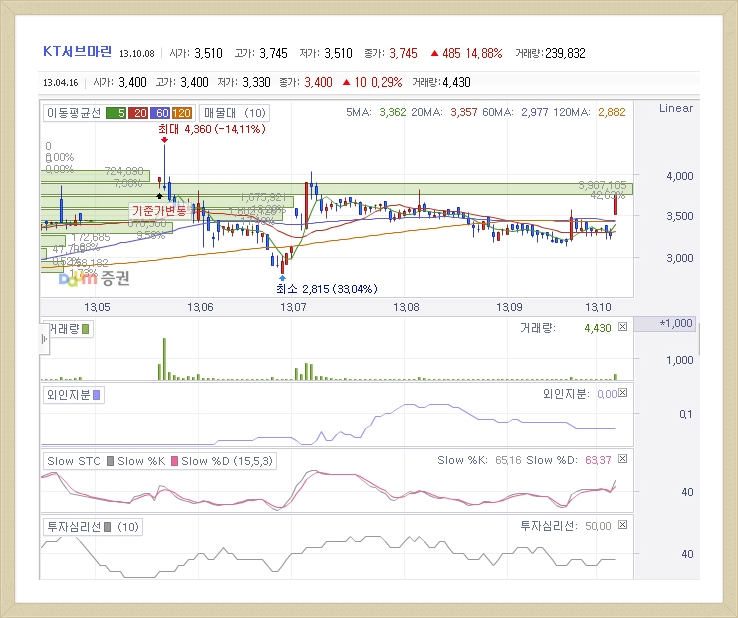The width and height of the screenshot is (738, 618).
Task: Expand the left side panel handle
Action: click(x=44, y=338)
